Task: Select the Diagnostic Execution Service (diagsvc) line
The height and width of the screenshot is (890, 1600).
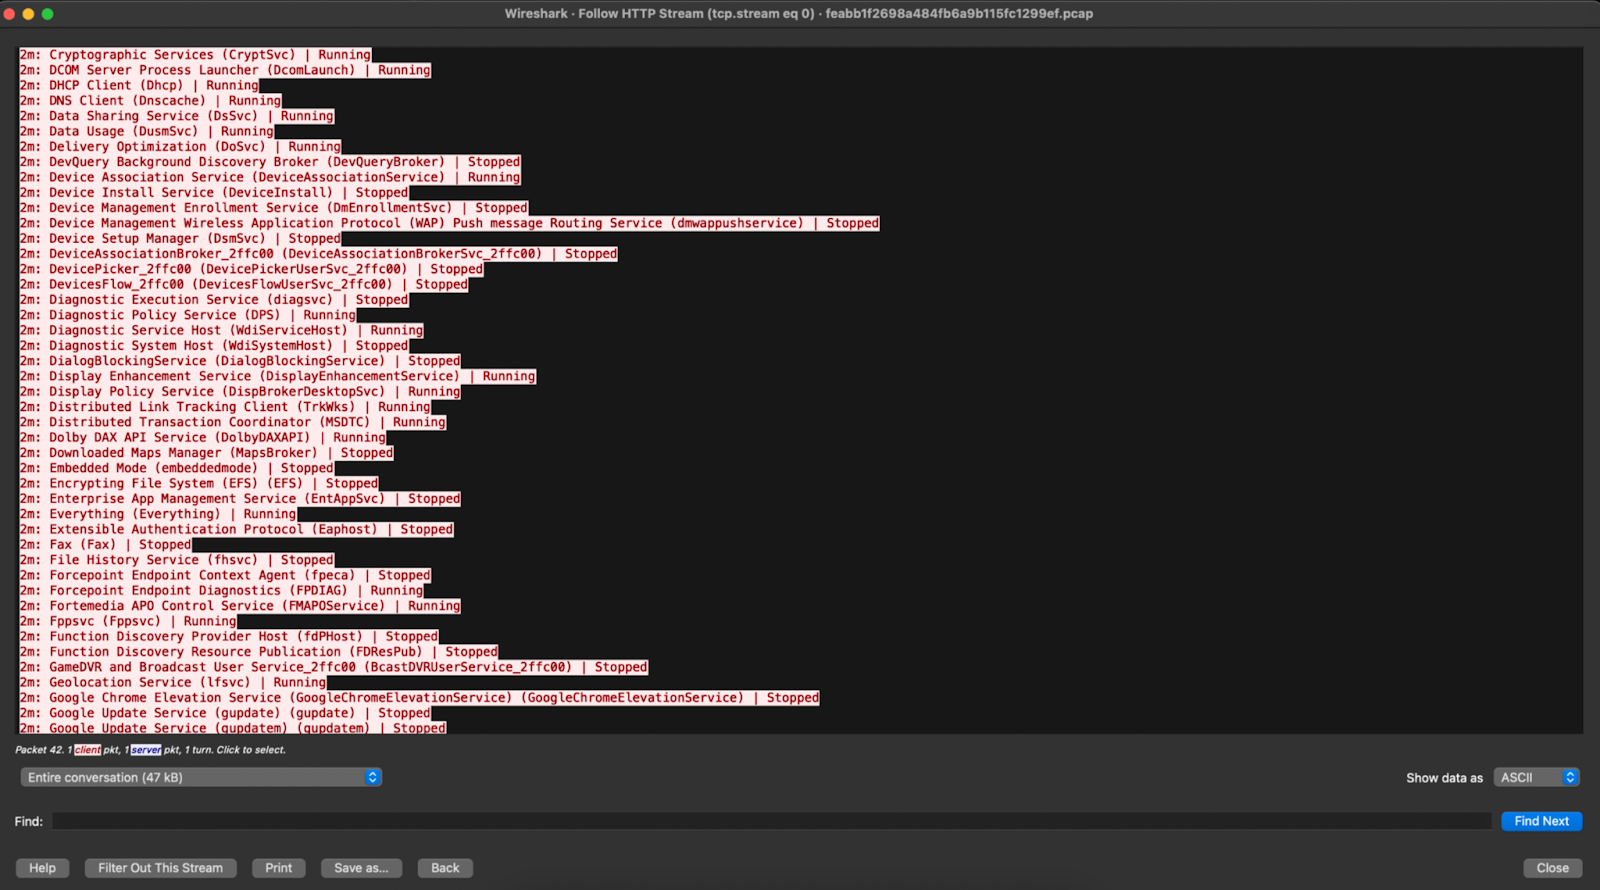Action: coord(214,300)
